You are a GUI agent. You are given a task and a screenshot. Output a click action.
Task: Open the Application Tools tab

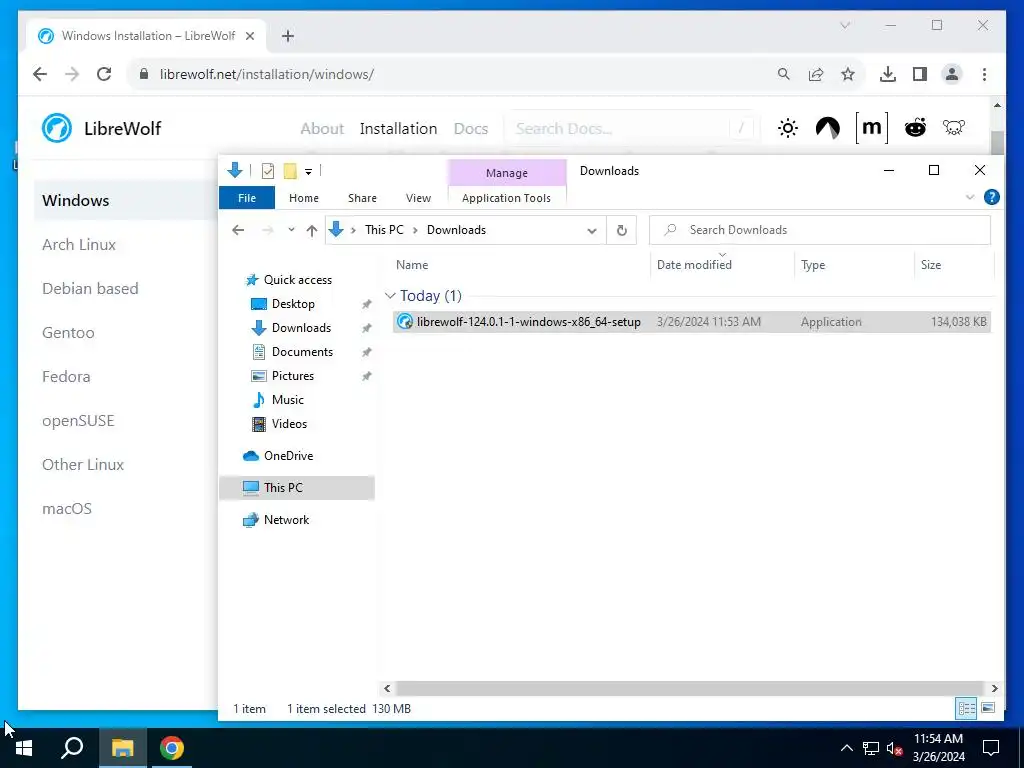pyautogui.click(x=506, y=198)
